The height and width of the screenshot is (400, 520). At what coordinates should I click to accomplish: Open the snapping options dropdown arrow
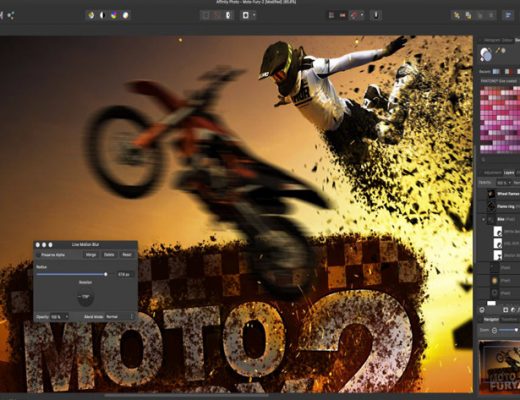[x=362, y=15]
